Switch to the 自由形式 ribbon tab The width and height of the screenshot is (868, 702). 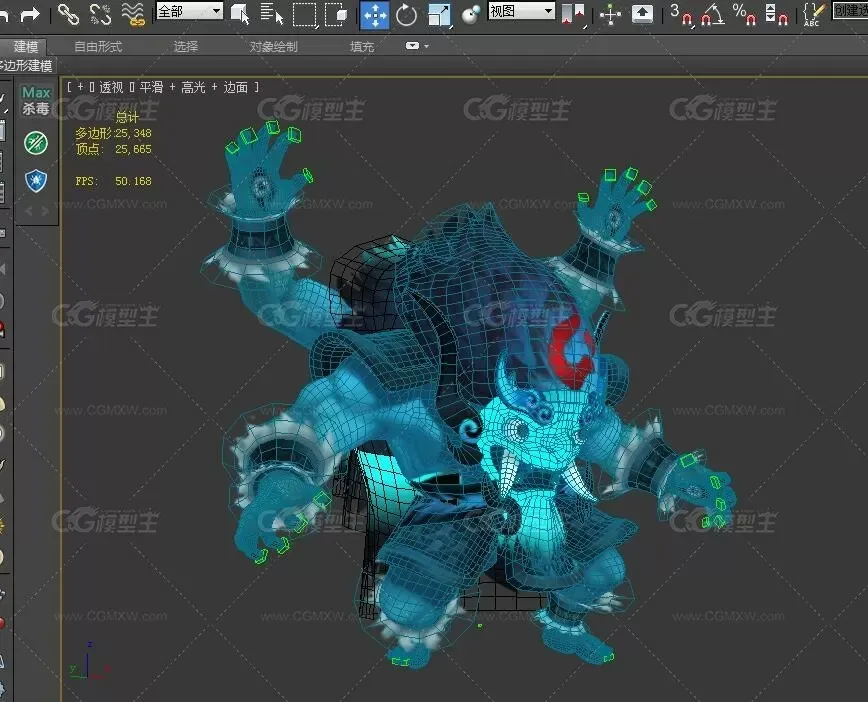click(x=98, y=47)
